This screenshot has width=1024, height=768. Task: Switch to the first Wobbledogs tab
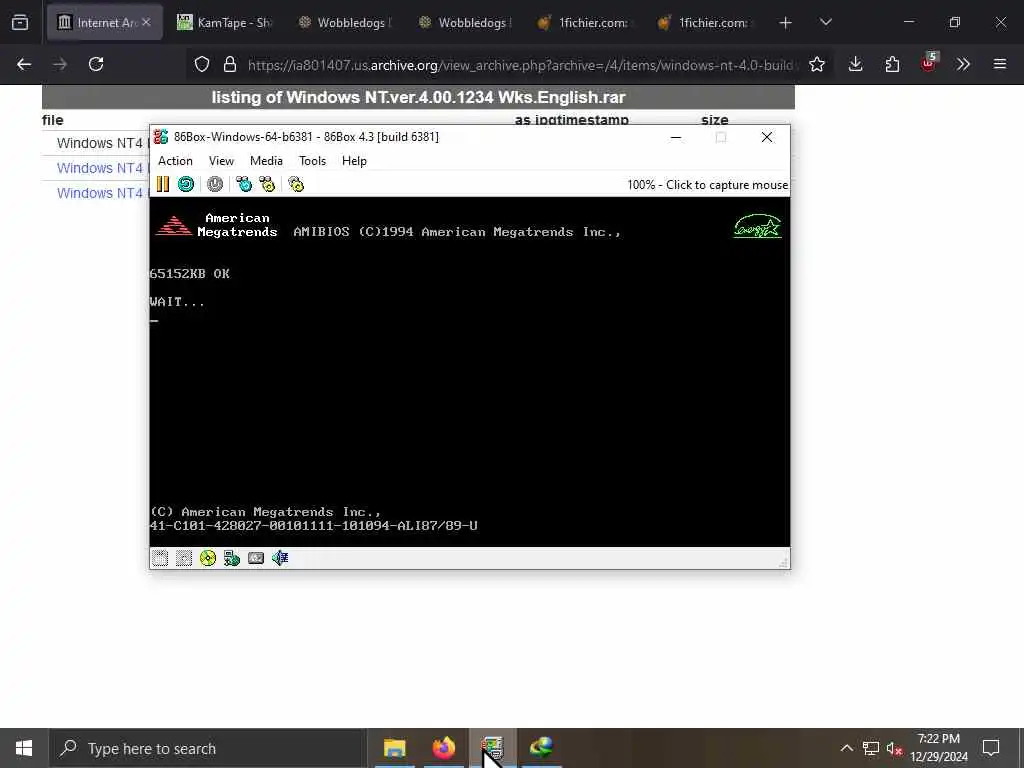[x=344, y=22]
